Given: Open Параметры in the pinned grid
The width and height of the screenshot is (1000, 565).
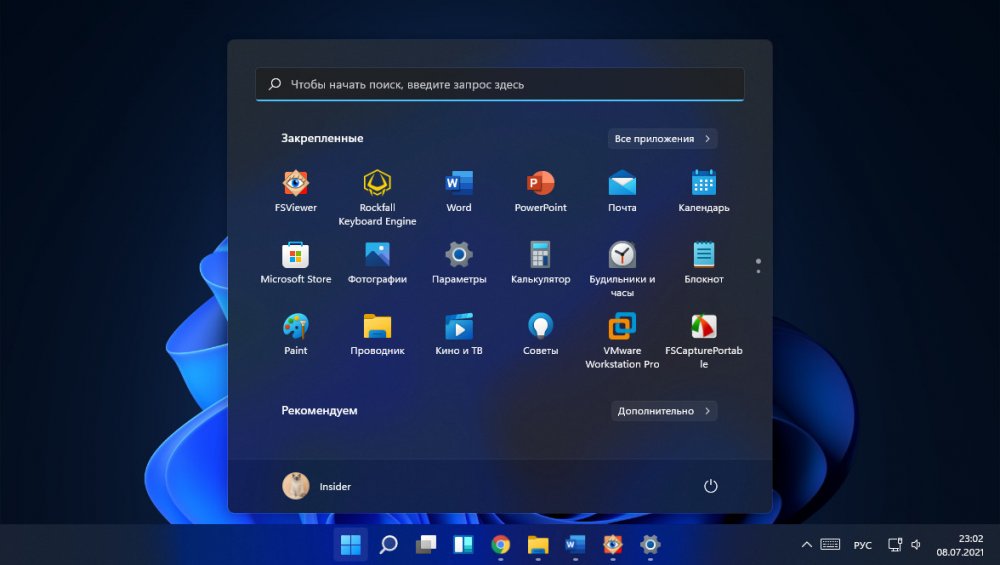Looking at the screenshot, I should point(459,263).
